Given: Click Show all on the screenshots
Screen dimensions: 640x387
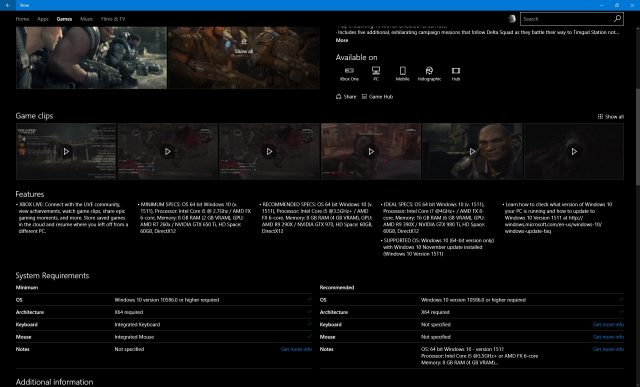Looking at the screenshot, I should 244,47.
